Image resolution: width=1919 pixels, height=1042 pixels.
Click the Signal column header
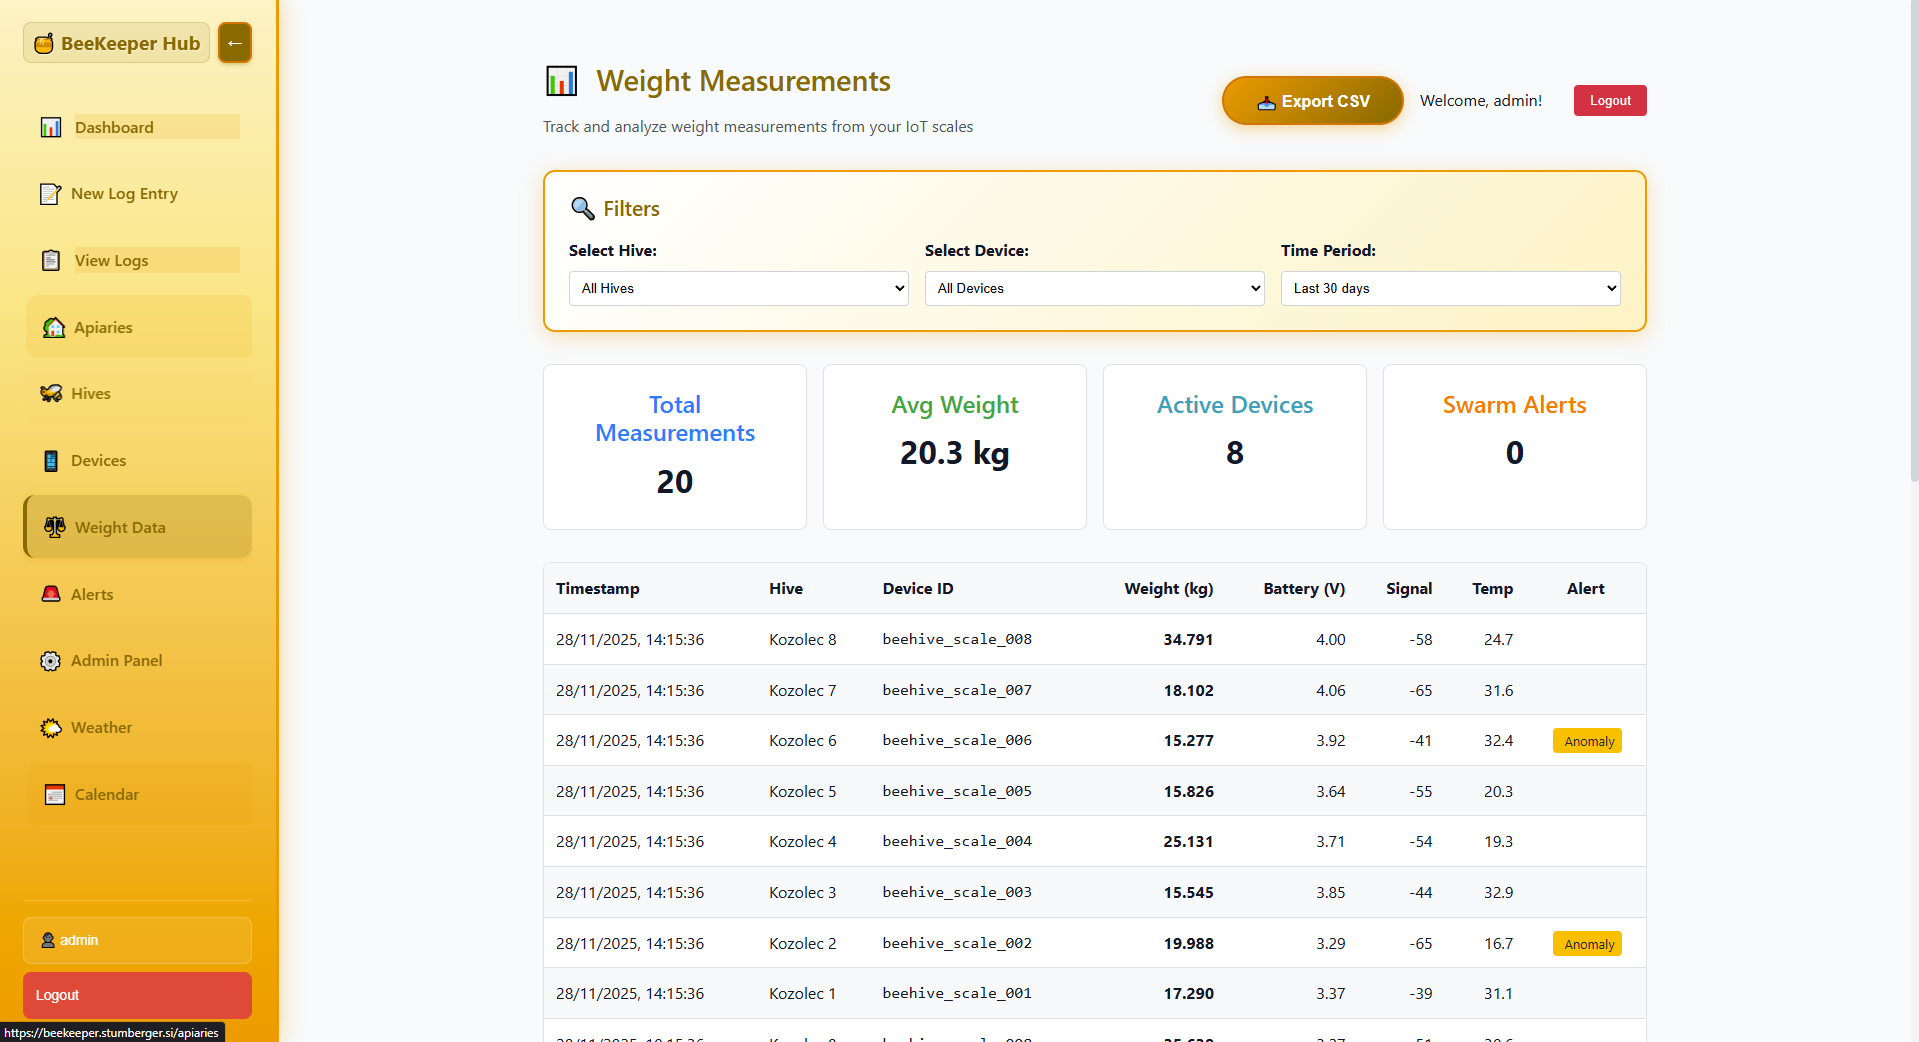[1409, 589]
